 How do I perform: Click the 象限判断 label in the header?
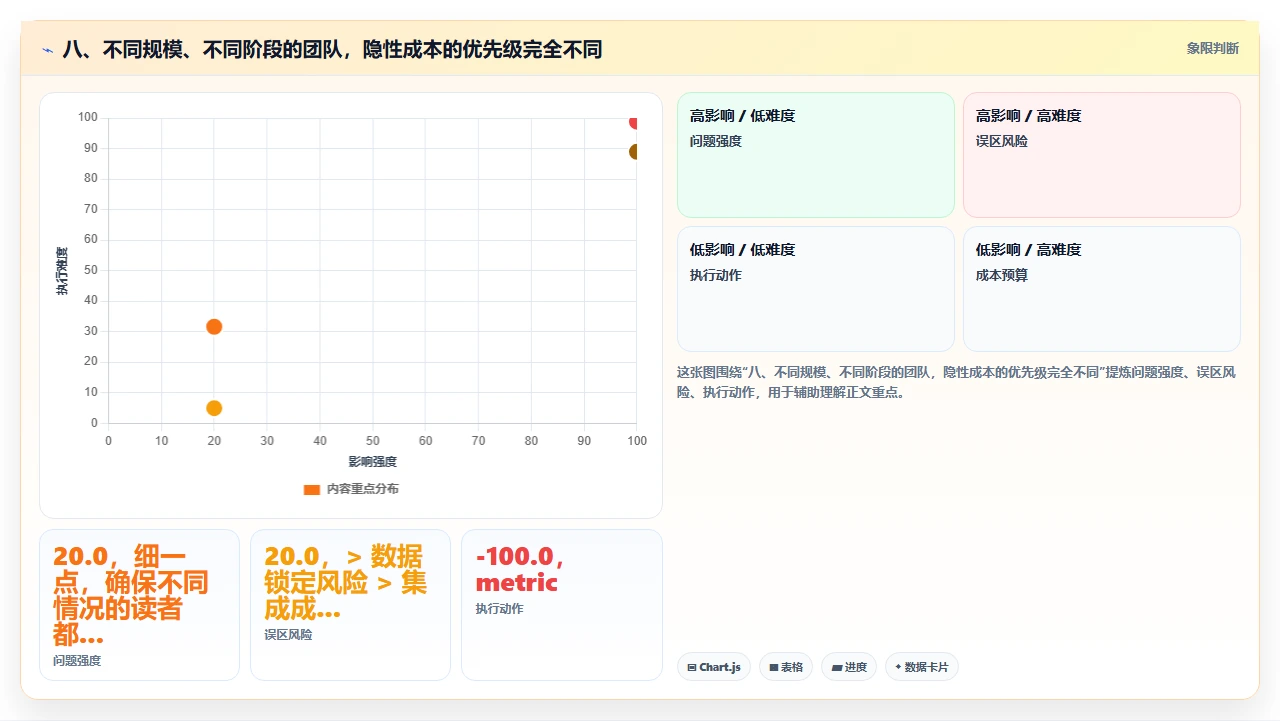coord(1212,48)
